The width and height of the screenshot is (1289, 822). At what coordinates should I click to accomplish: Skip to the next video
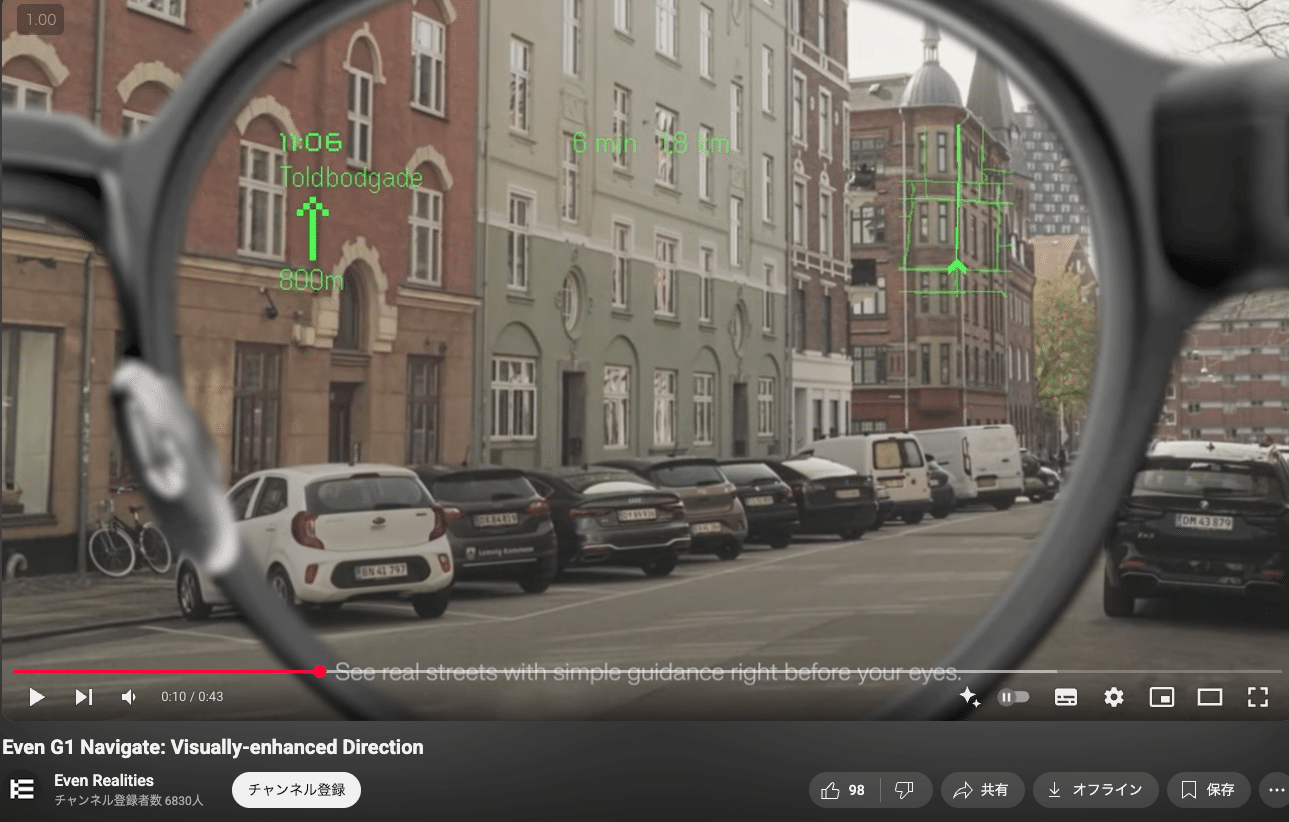pyautogui.click(x=84, y=697)
